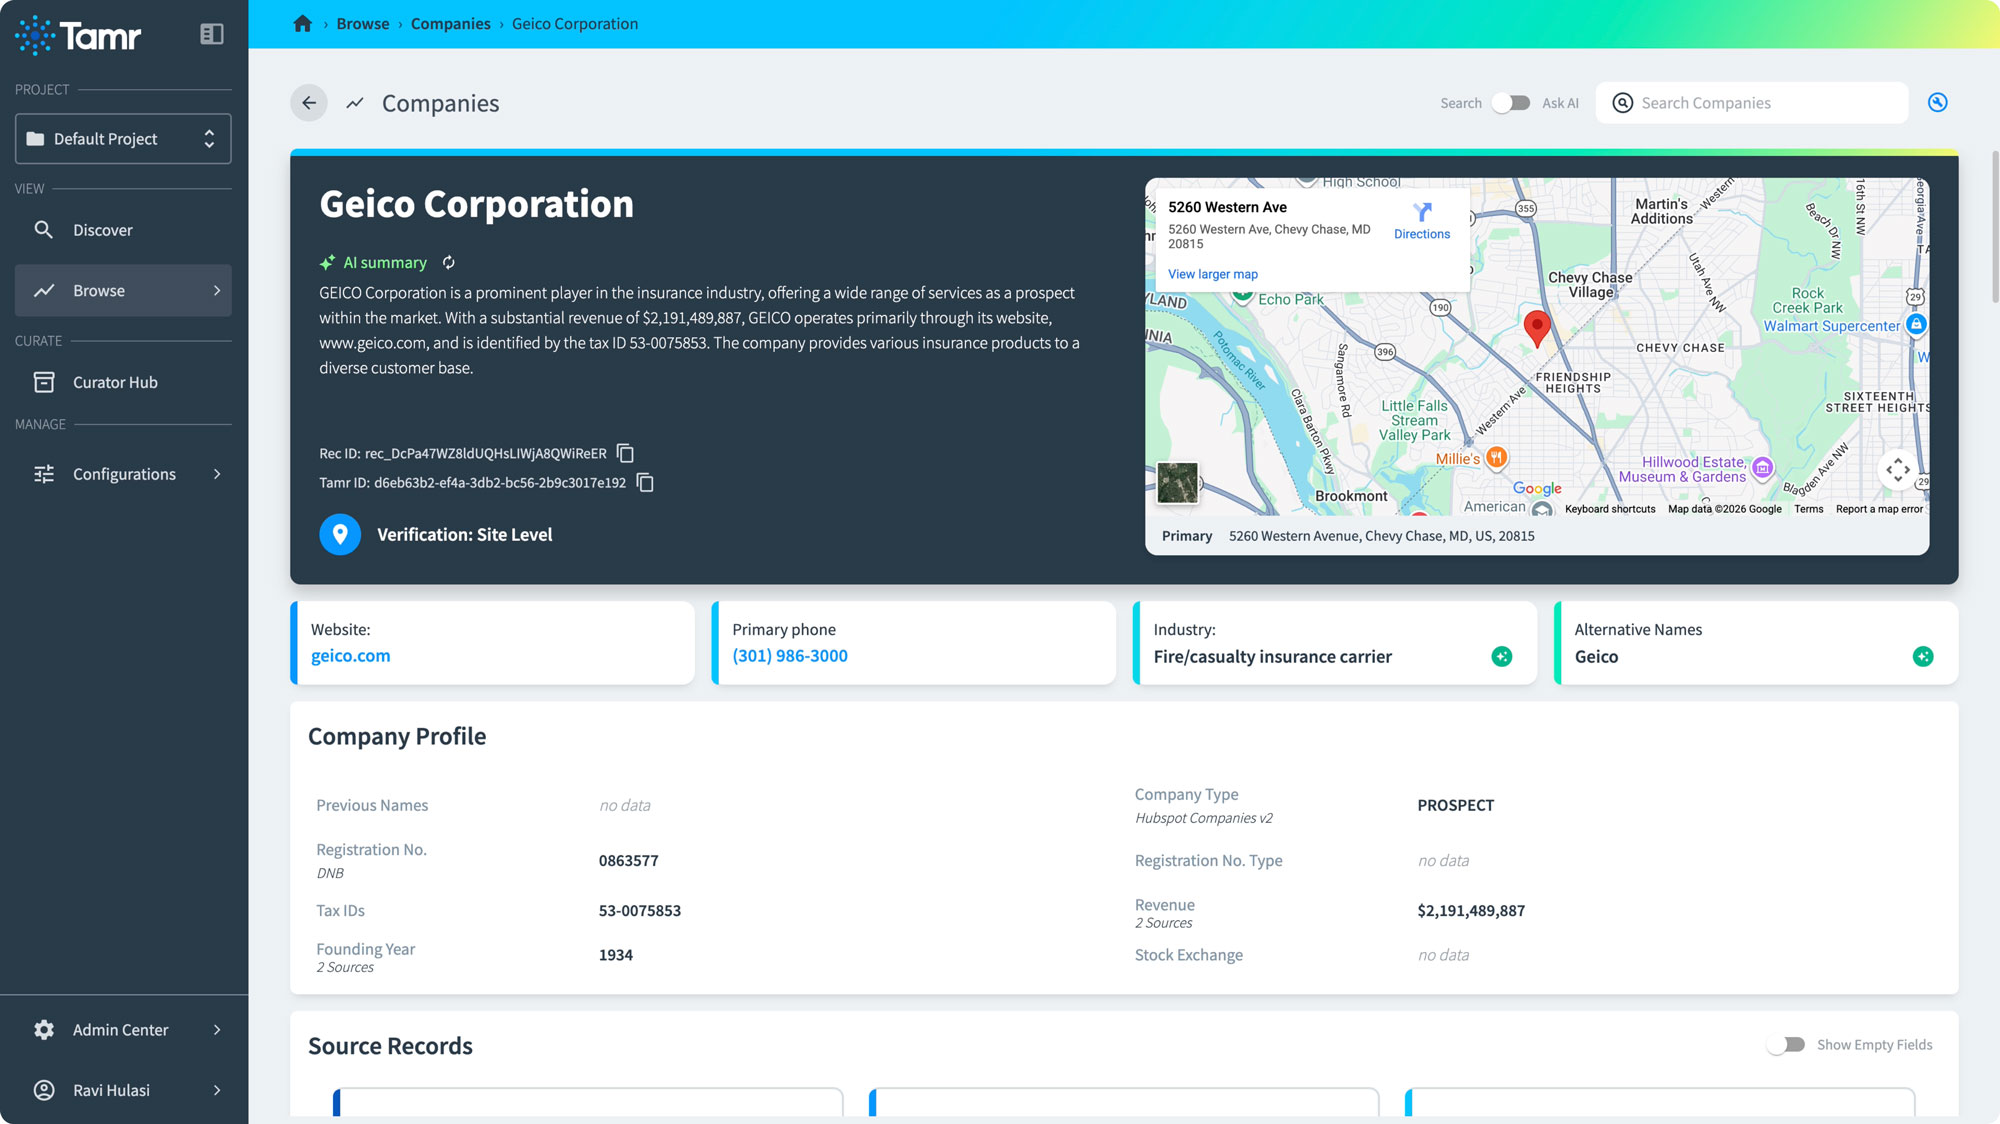
Task: Click View larger map link
Action: pos(1212,274)
